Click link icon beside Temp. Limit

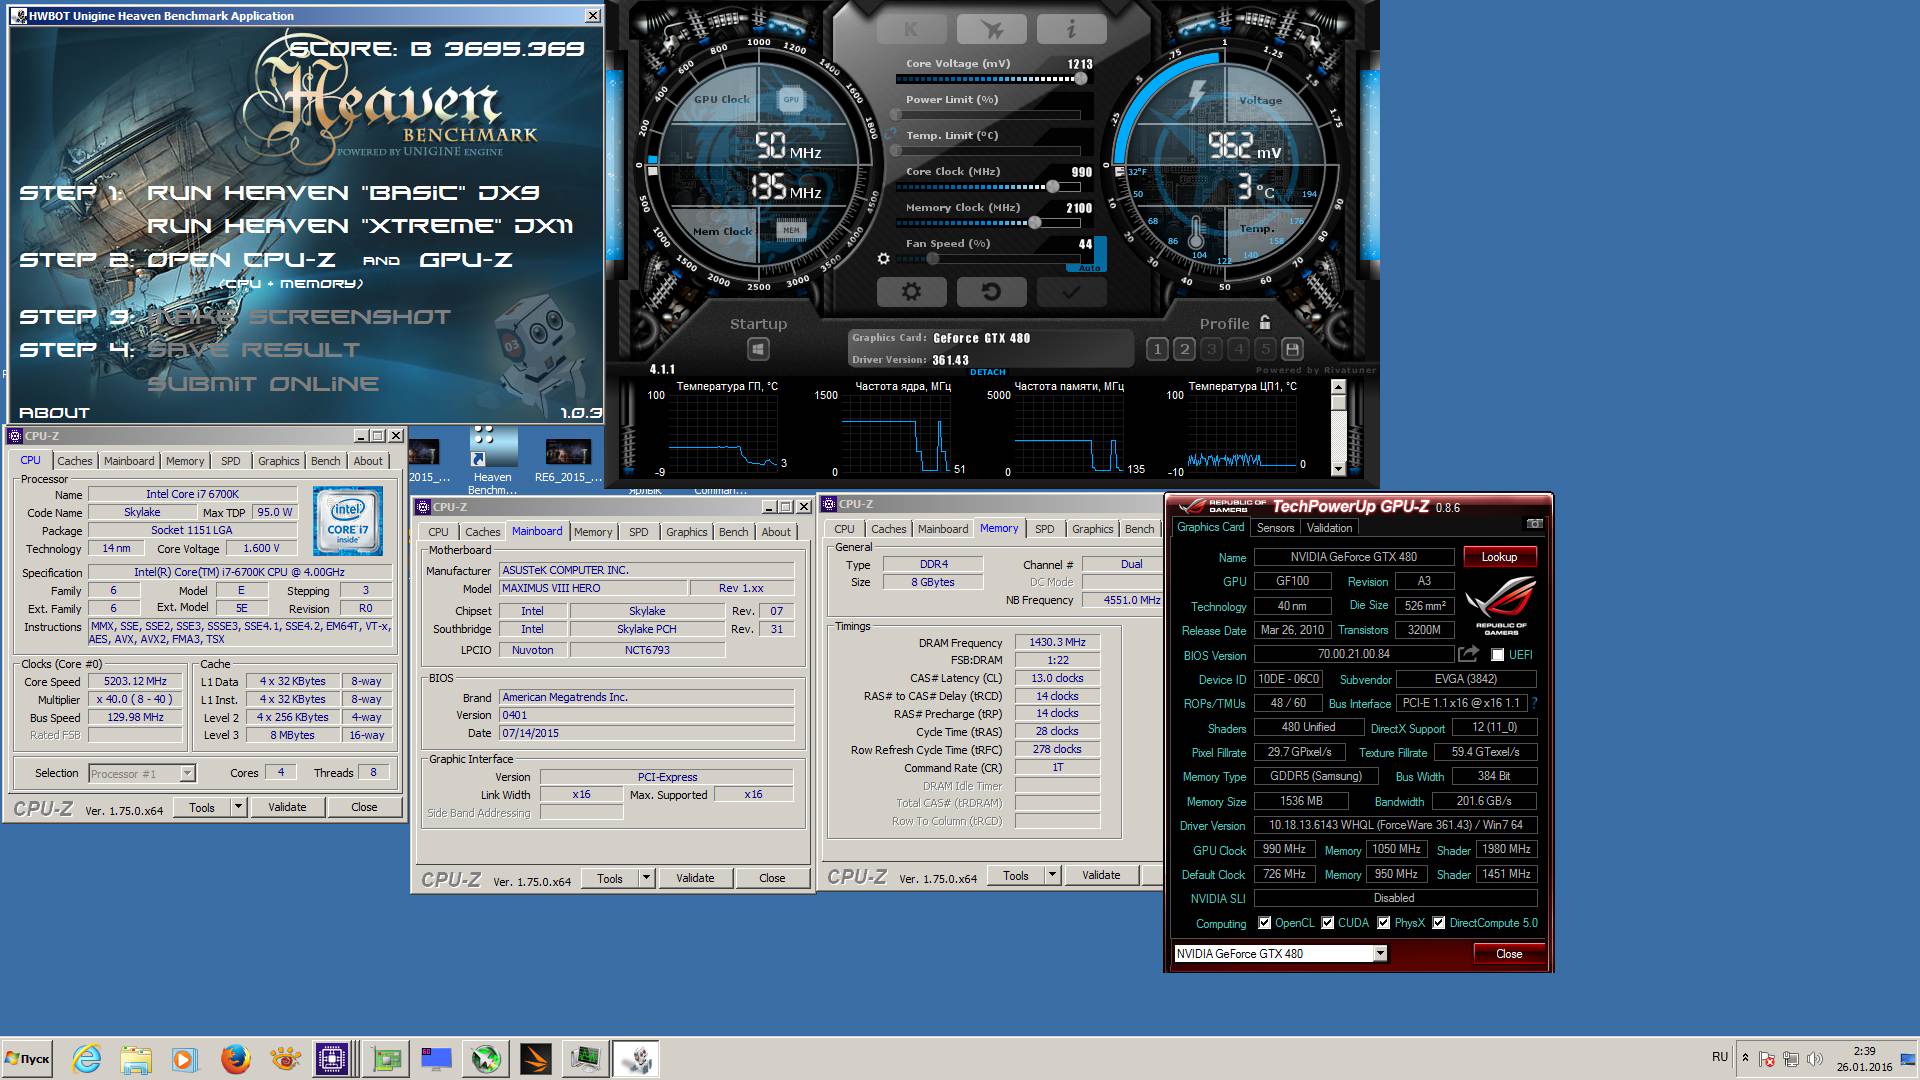(x=890, y=133)
